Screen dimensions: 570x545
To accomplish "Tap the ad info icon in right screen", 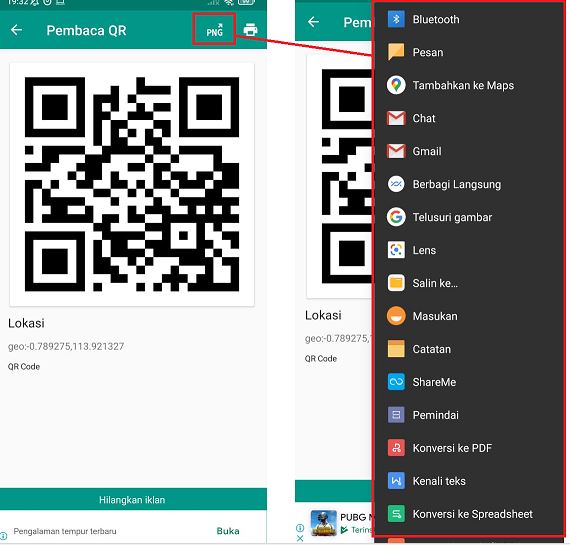I will click(300, 528).
